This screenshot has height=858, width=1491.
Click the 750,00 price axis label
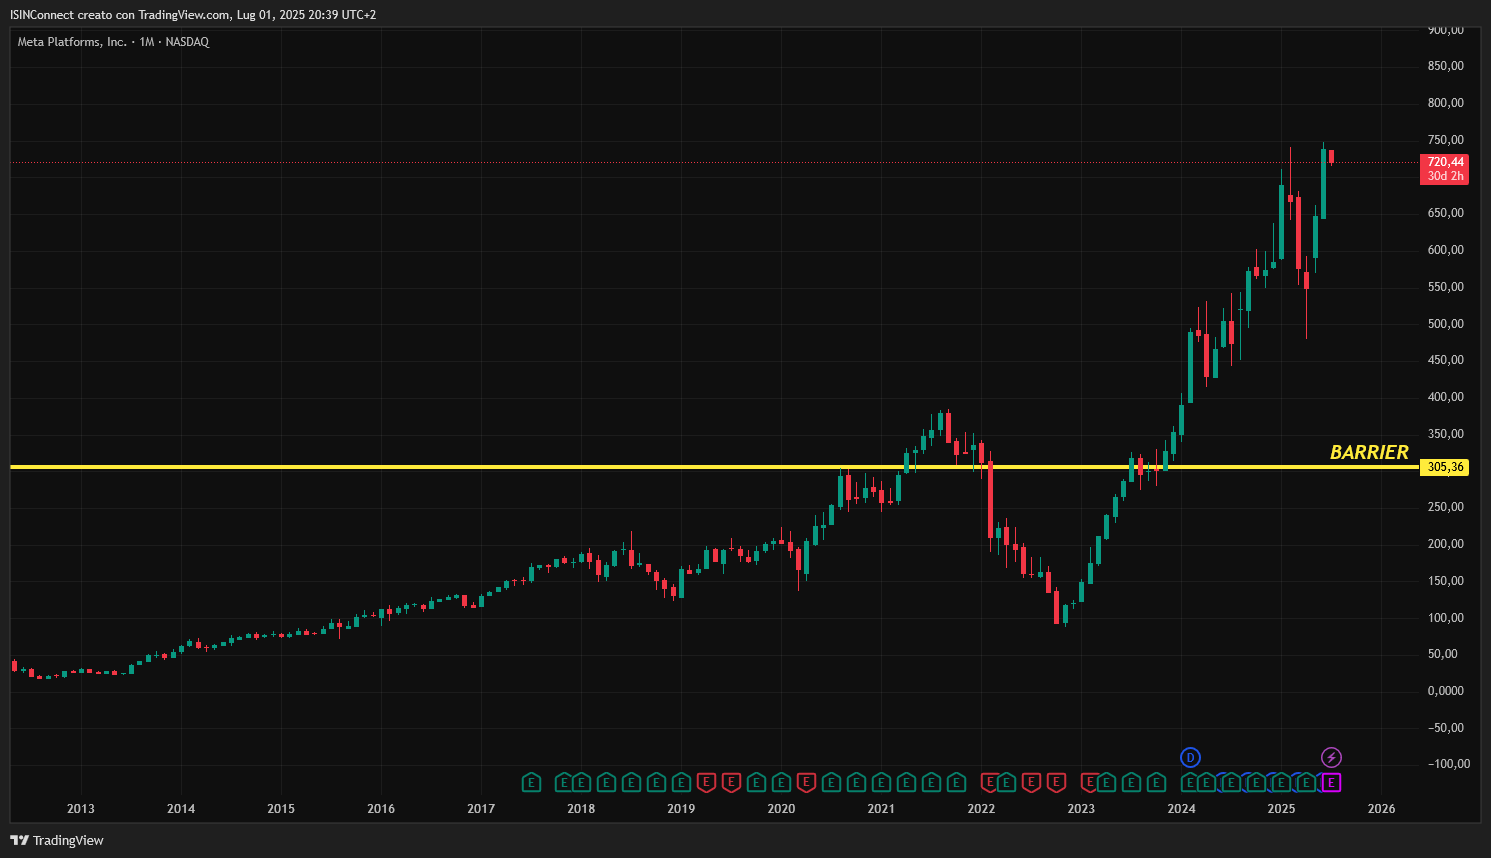[x=1446, y=140]
